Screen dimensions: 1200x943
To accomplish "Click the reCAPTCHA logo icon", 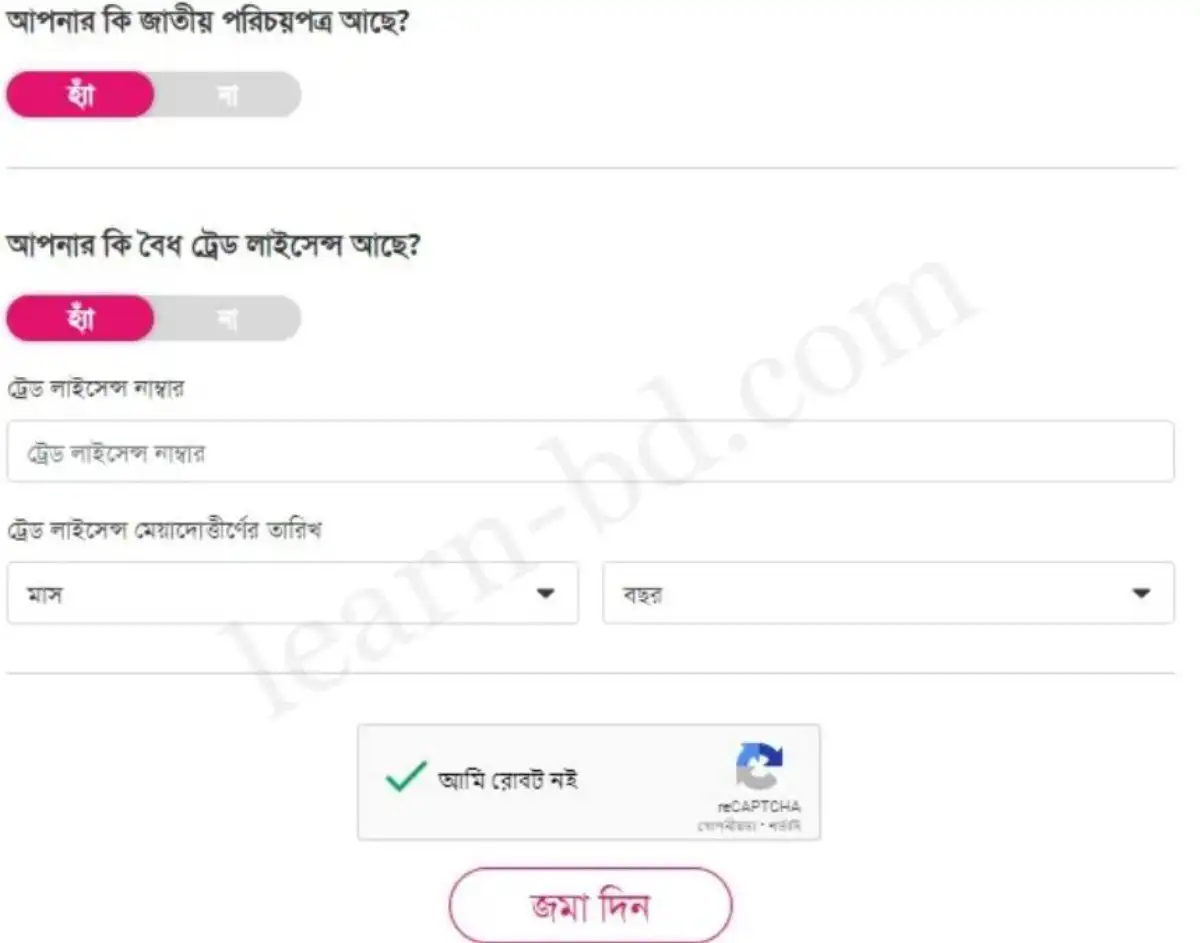I will [x=762, y=764].
